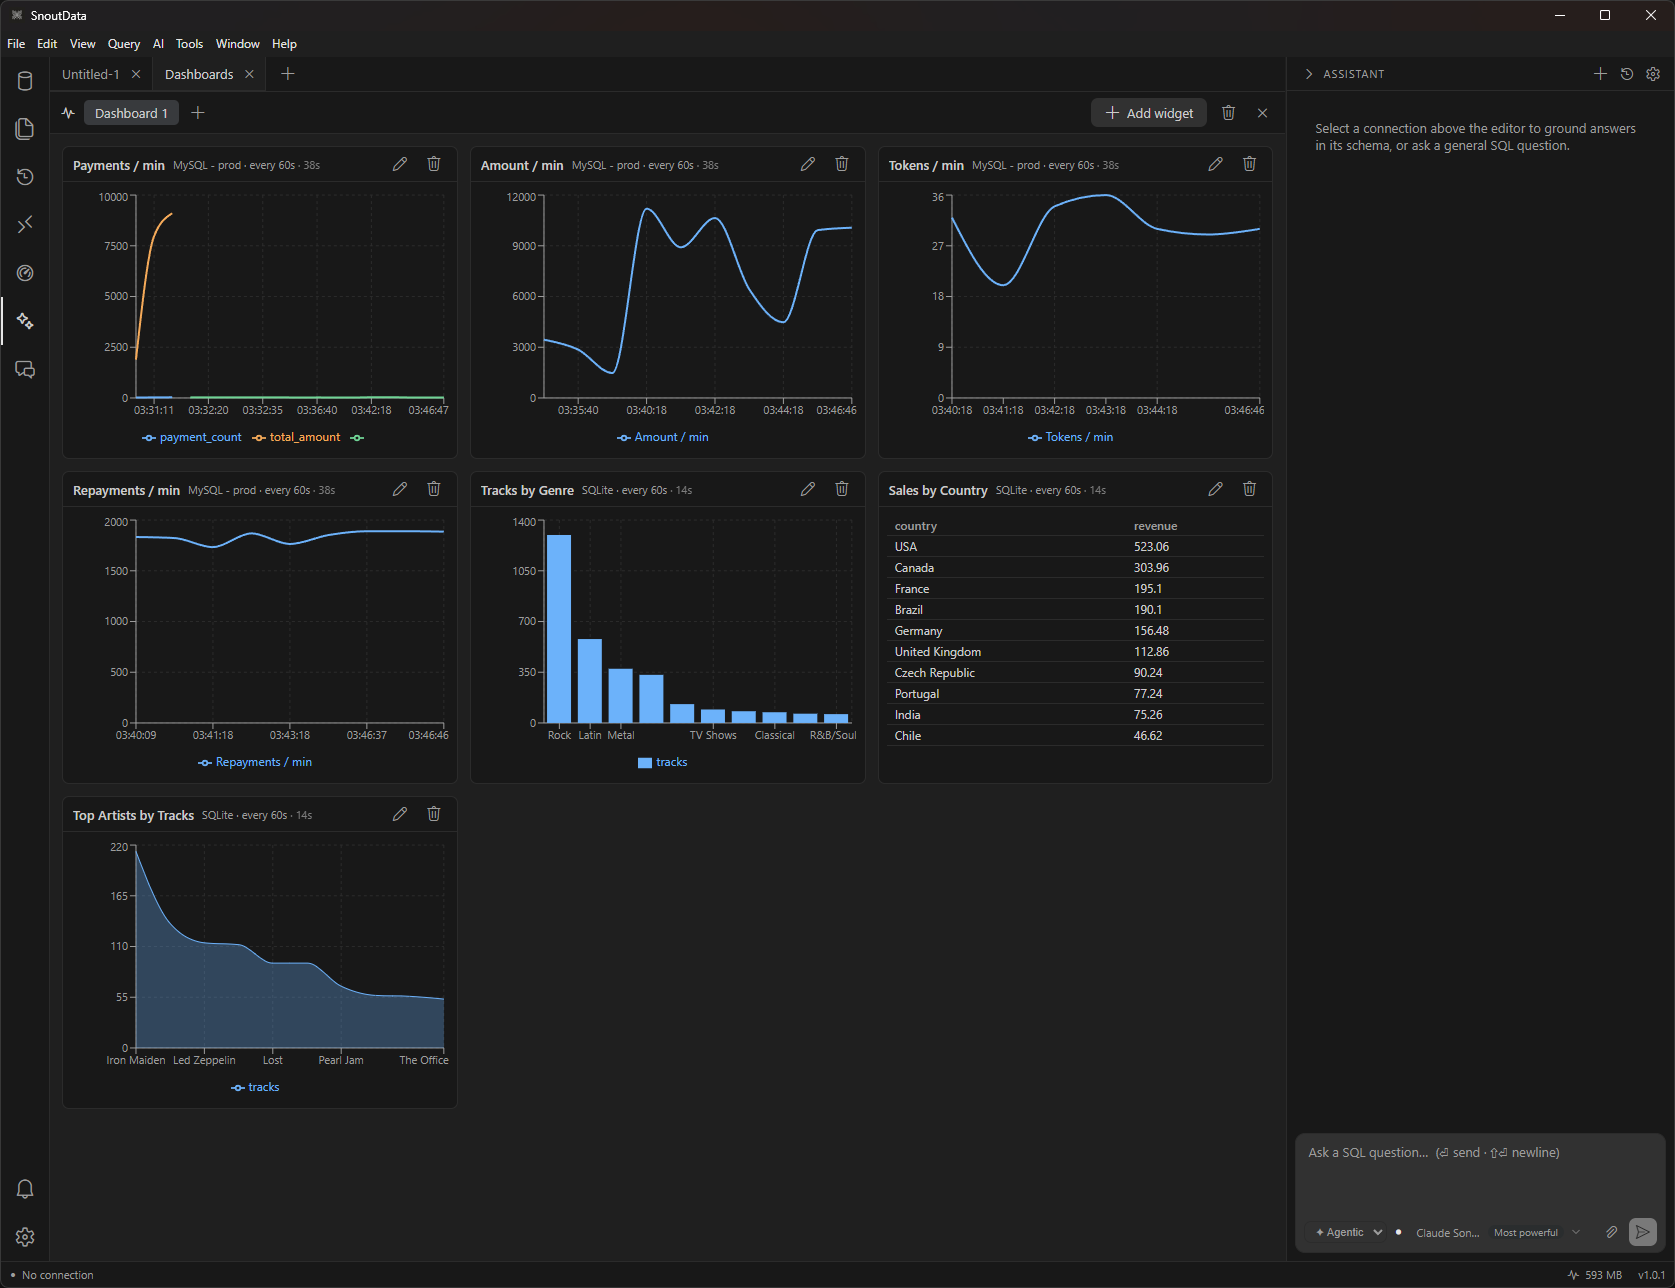Open the Claude Son... model dropdown

(x=1498, y=1232)
